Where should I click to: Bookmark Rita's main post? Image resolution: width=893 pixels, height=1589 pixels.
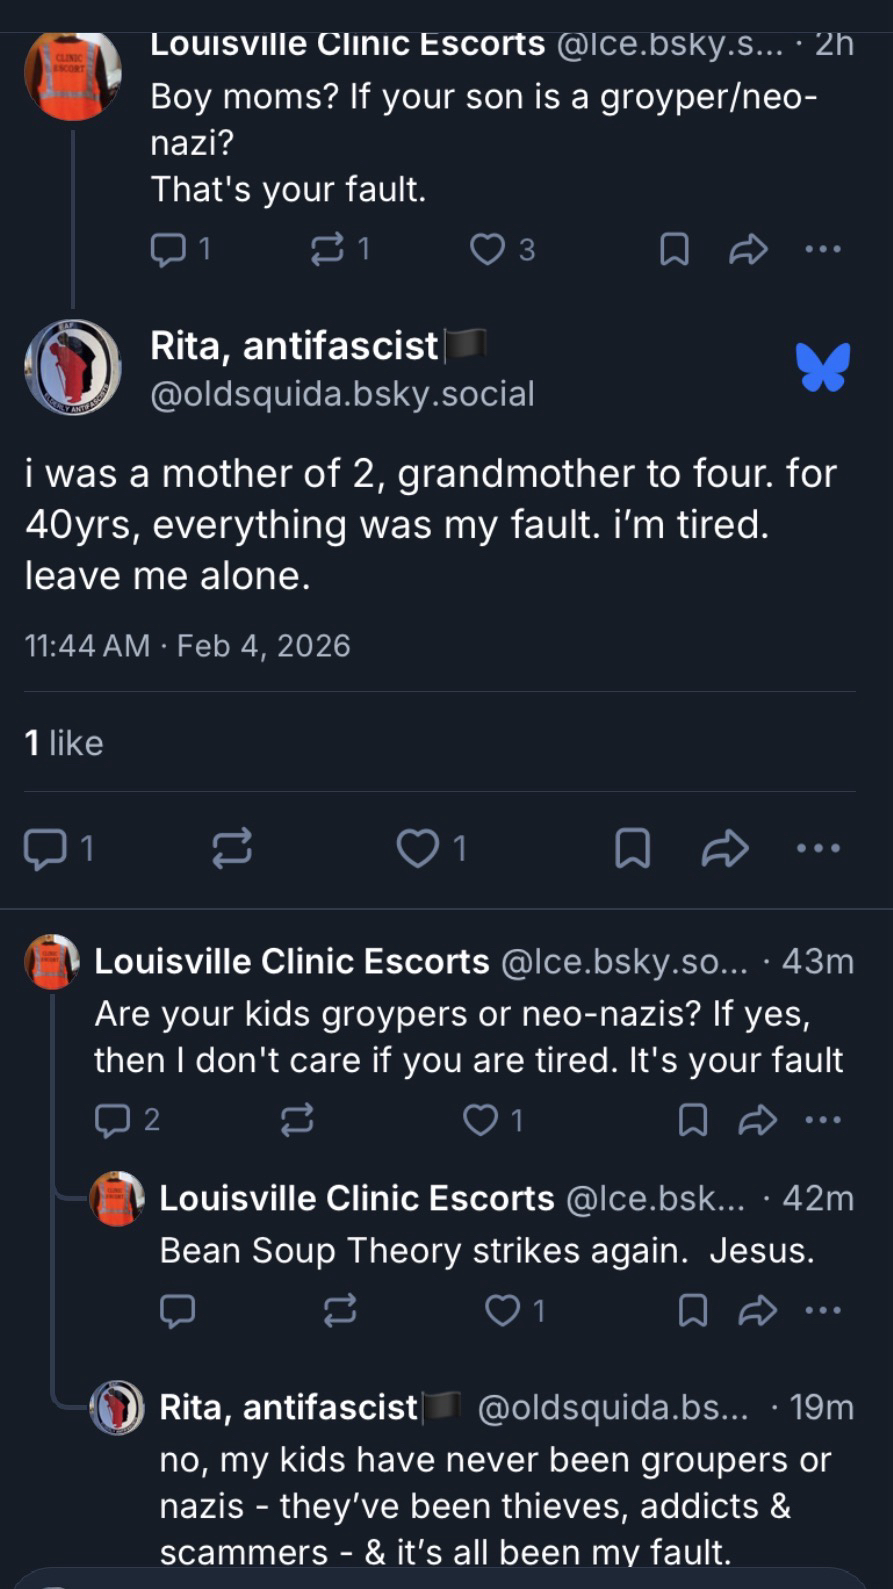632,849
